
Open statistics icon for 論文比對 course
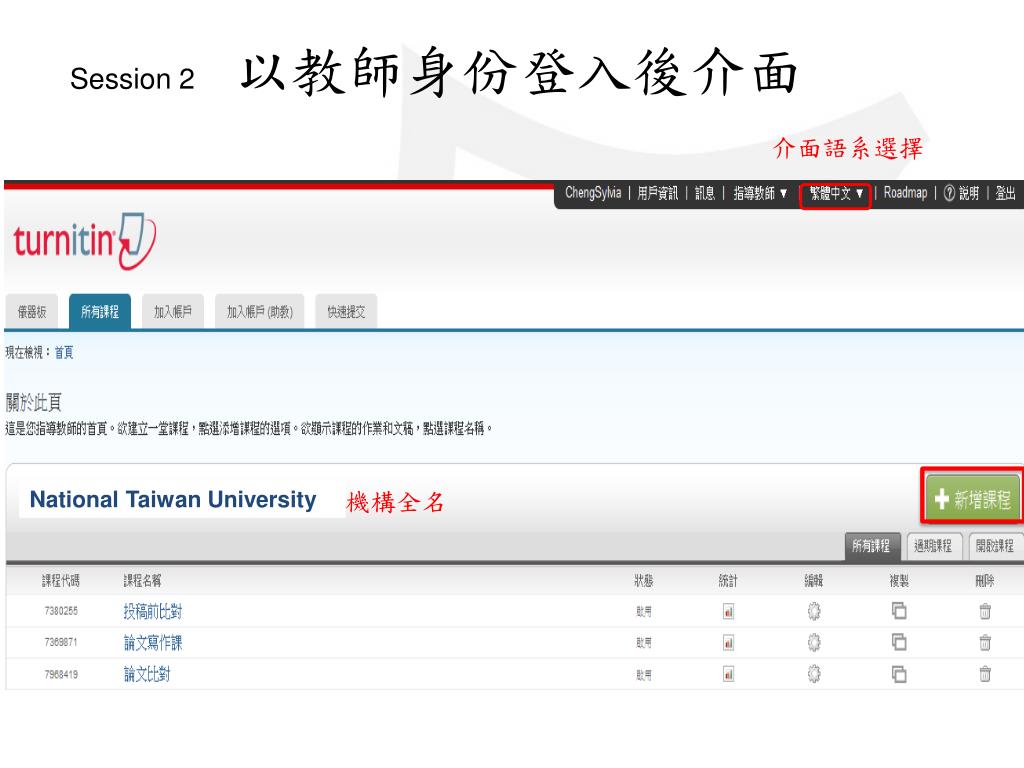point(728,674)
